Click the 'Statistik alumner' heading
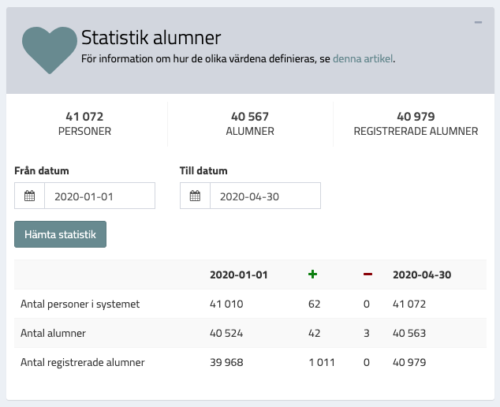Screen dimensions: 500x407 [151, 37]
